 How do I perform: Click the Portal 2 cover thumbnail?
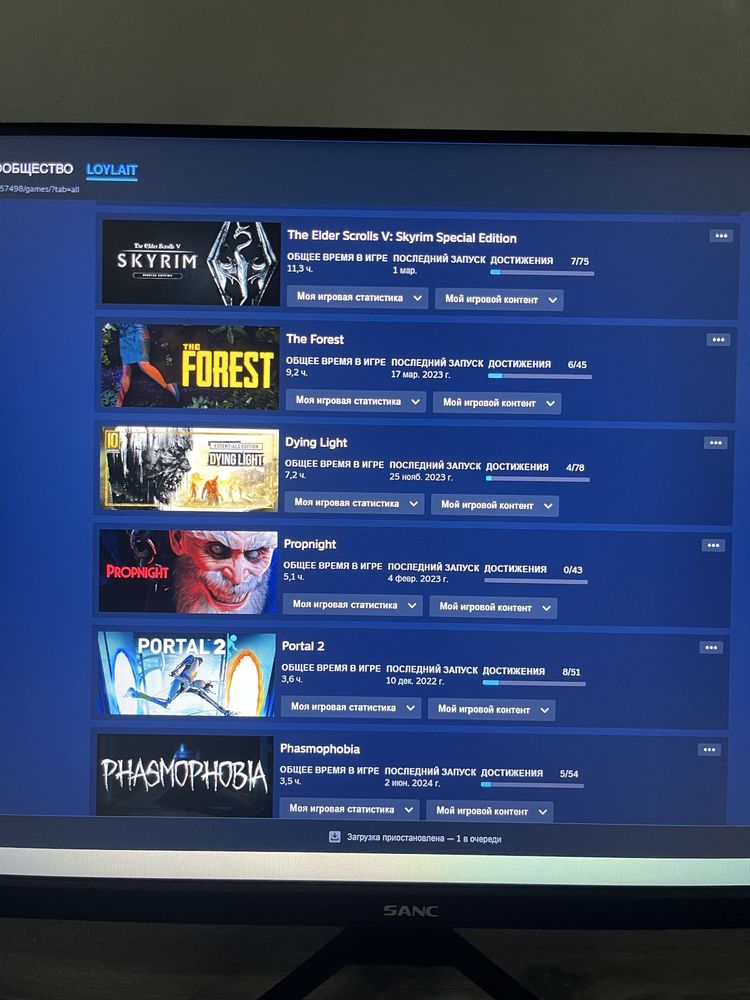point(187,674)
